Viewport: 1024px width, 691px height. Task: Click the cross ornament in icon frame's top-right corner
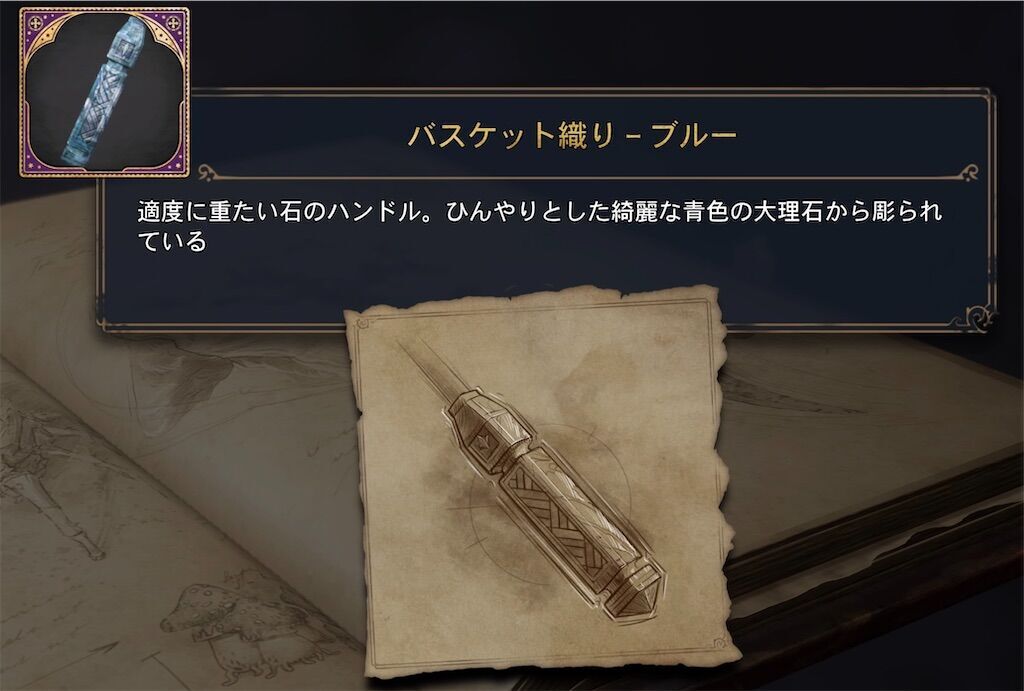tap(174, 23)
